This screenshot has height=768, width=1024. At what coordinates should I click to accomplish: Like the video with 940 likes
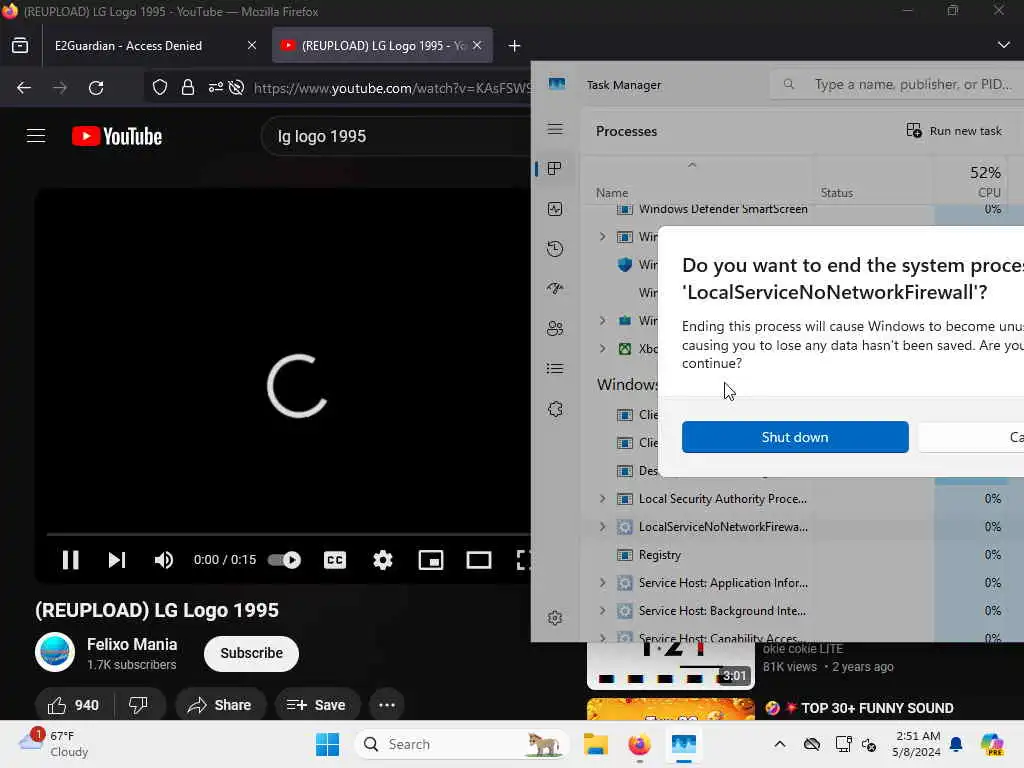pos(73,705)
